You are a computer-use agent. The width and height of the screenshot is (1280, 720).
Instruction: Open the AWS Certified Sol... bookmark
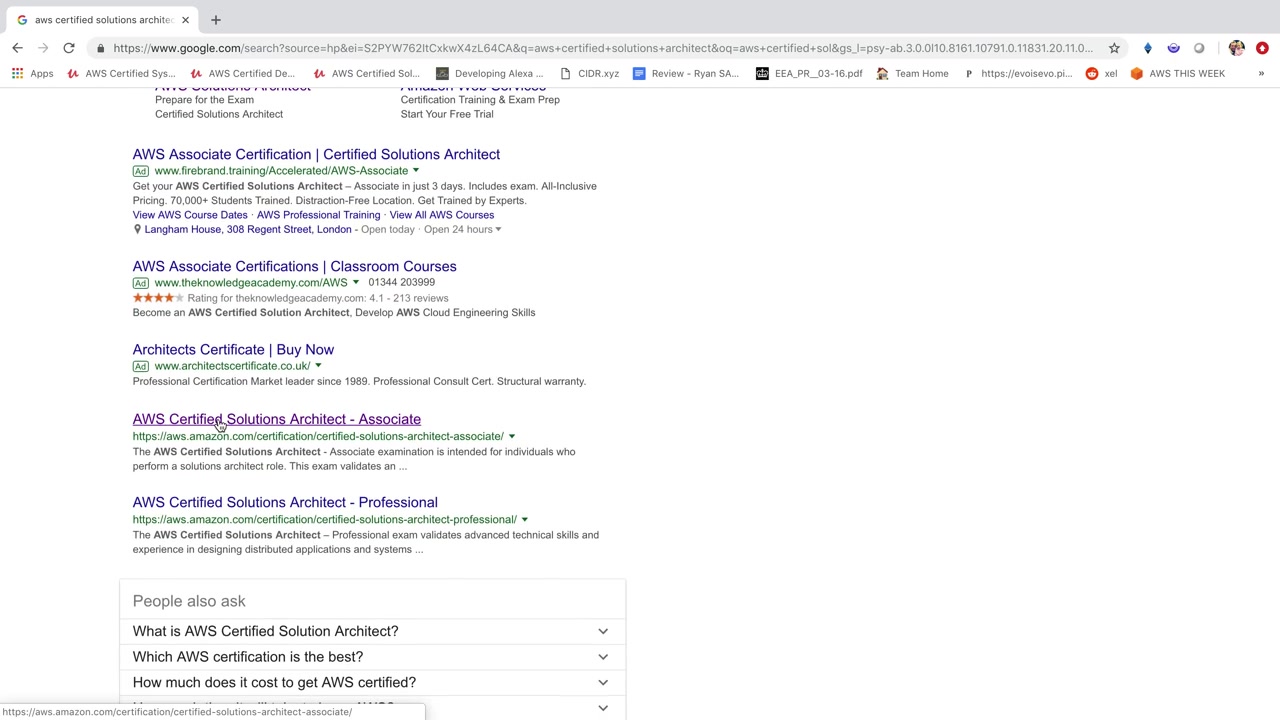tap(367, 73)
